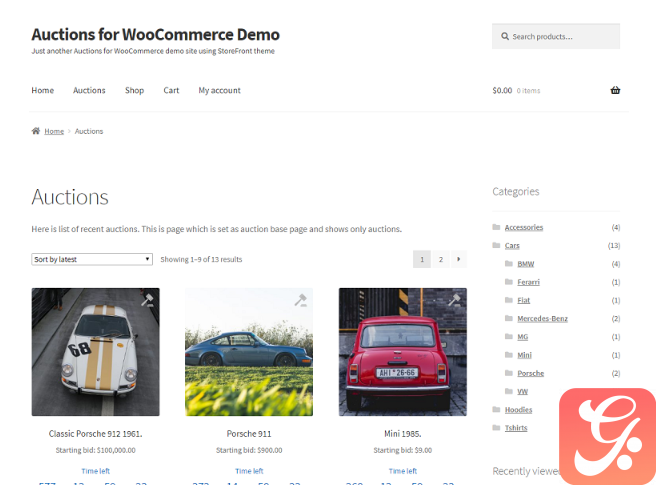Select results page 1
656x485 pixels.
422,259
